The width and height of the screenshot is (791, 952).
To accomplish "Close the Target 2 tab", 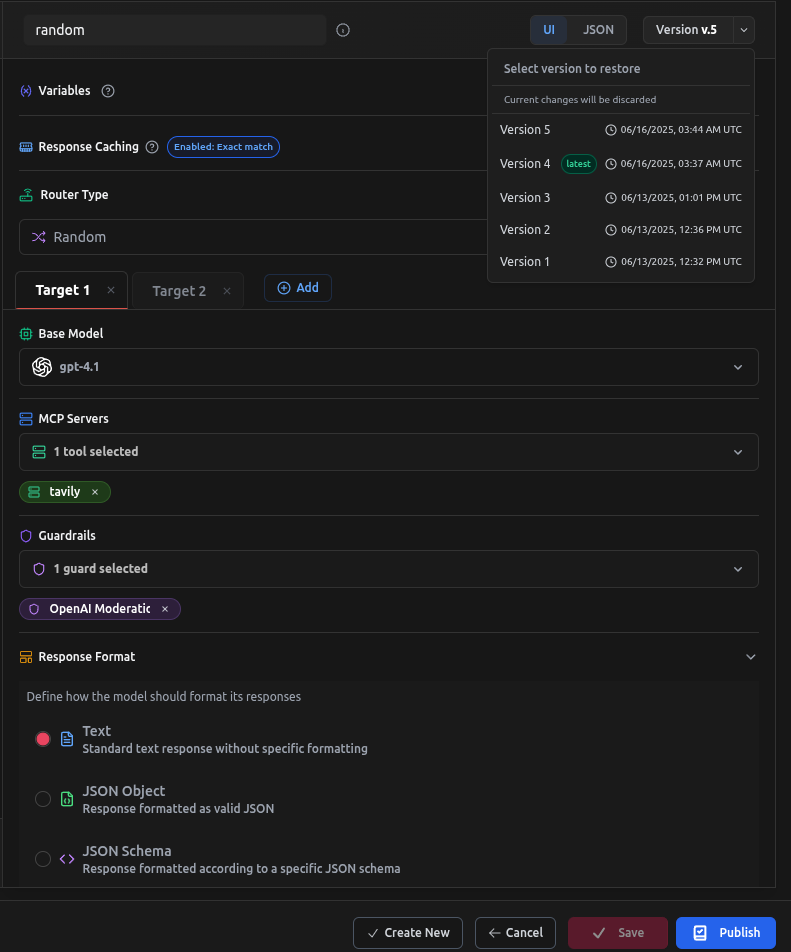I will tap(227, 291).
